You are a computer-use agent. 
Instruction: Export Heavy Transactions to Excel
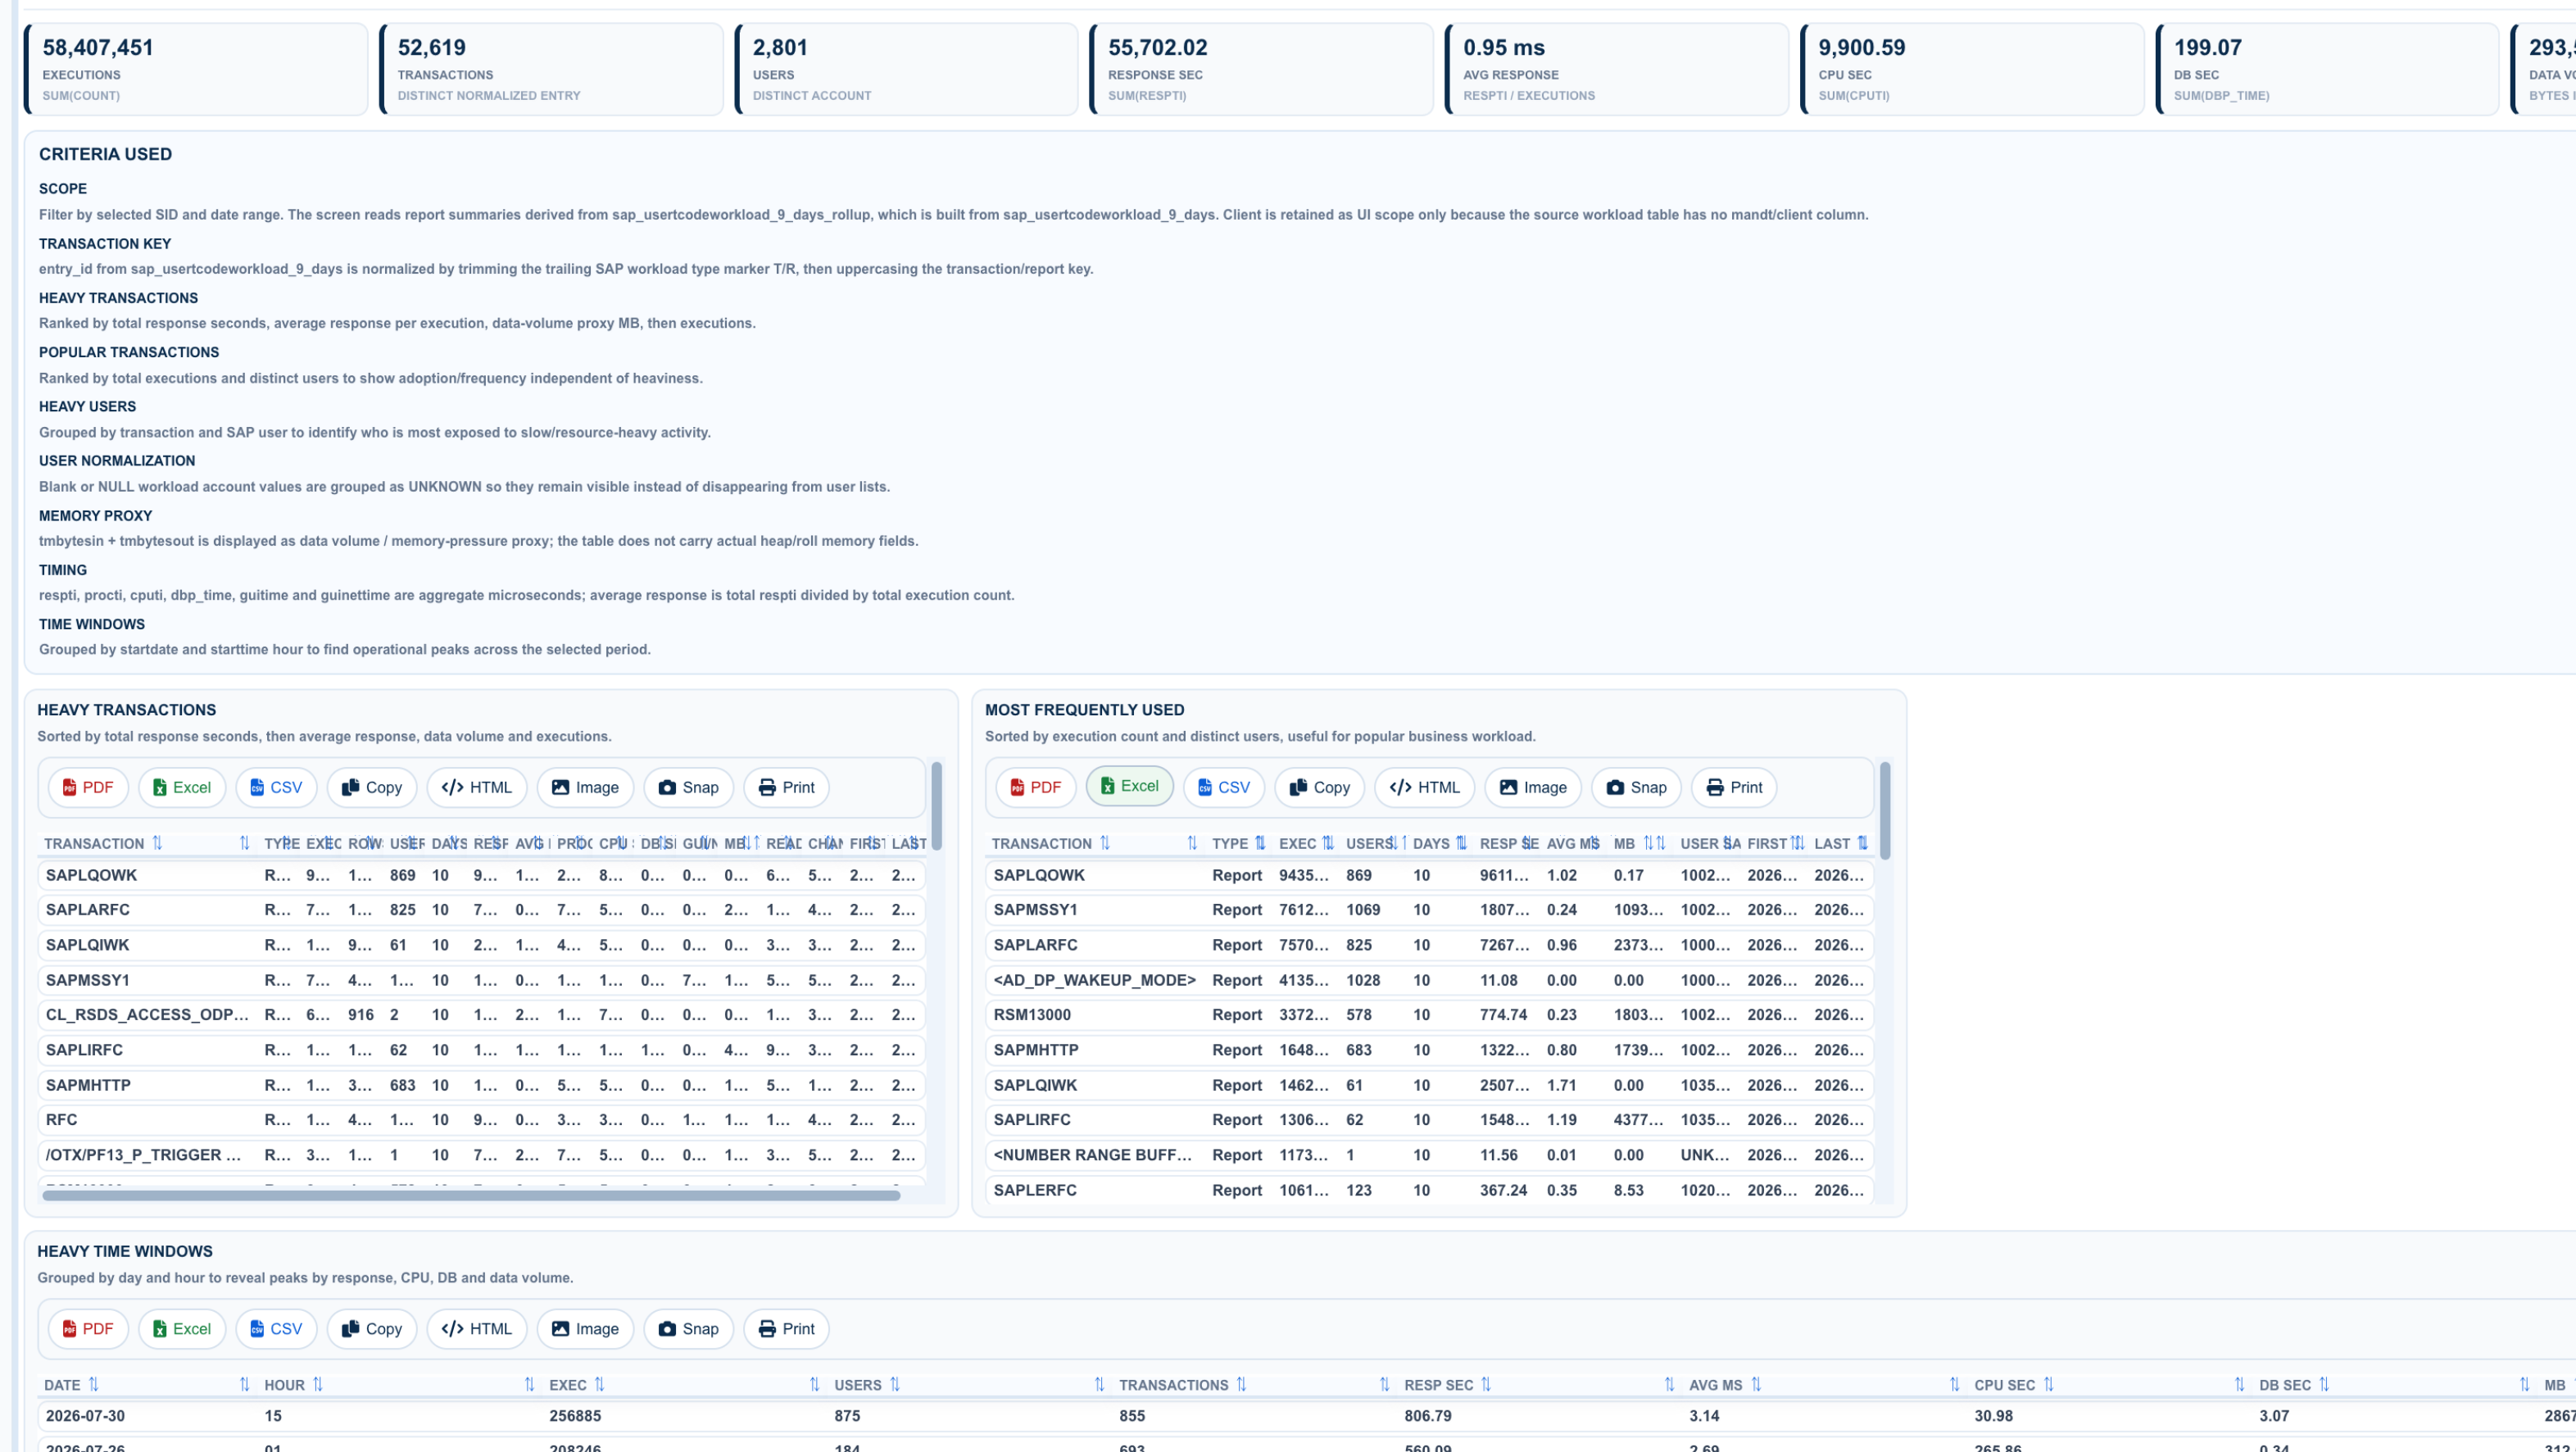[x=182, y=787]
